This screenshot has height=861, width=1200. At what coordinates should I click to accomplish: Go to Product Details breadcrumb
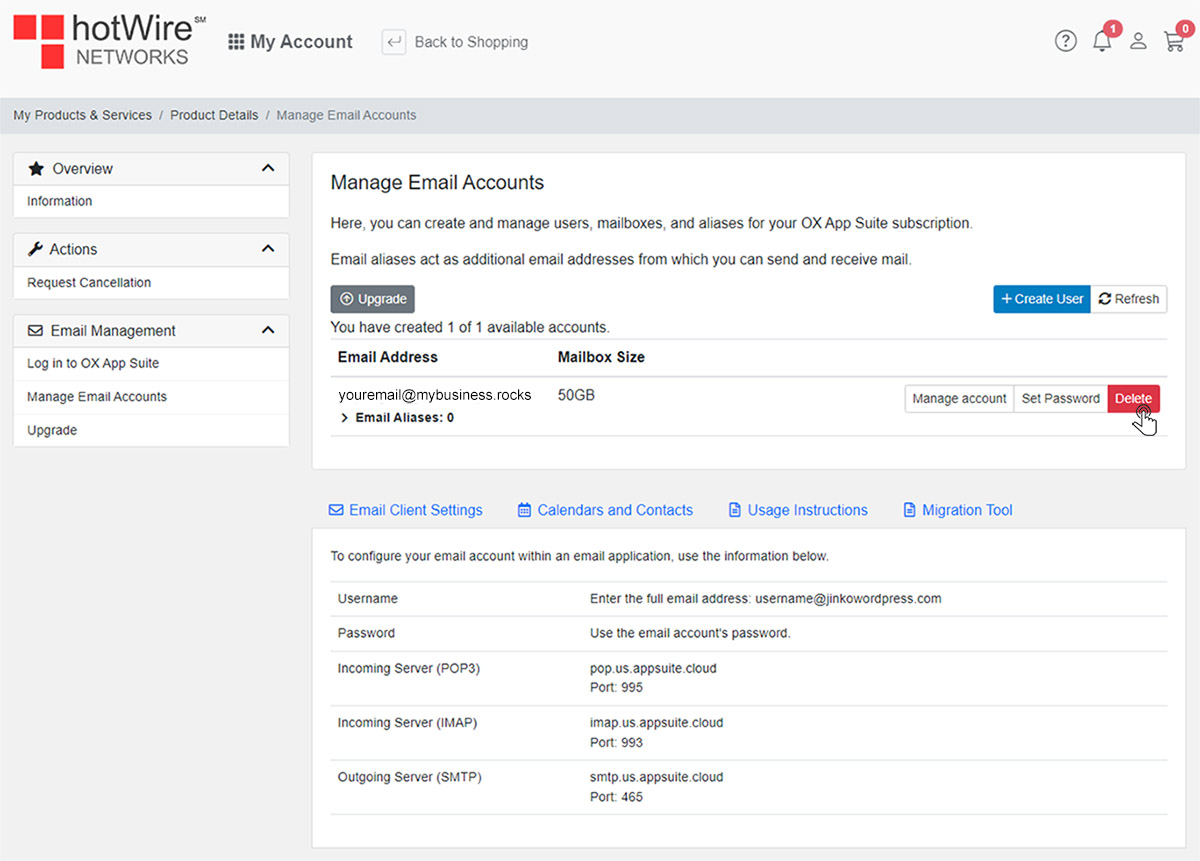(x=214, y=115)
